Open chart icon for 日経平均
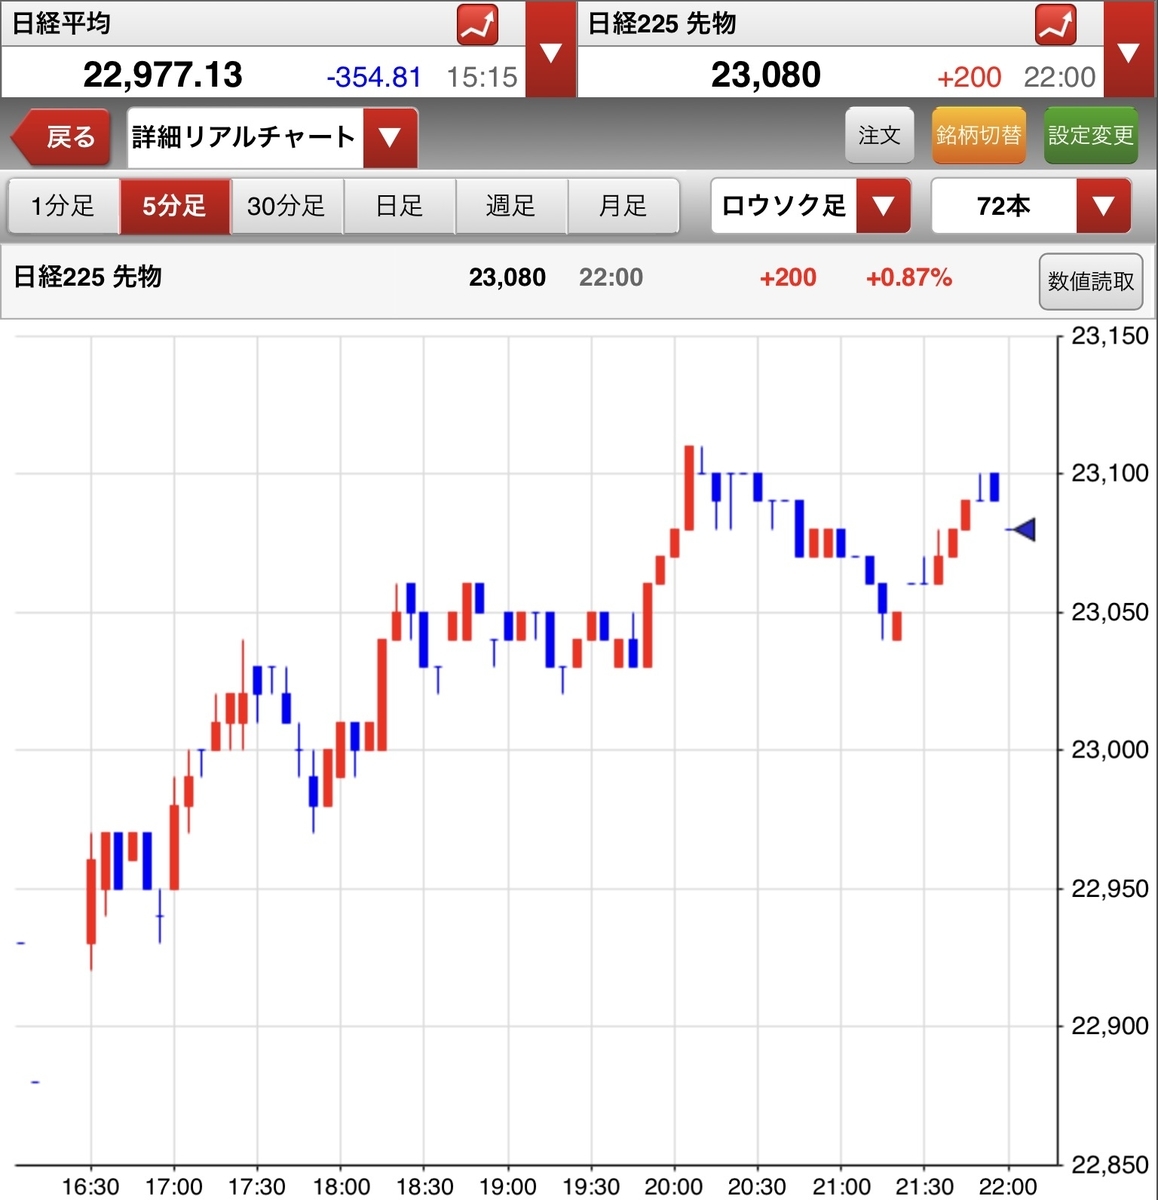 click(x=478, y=25)
